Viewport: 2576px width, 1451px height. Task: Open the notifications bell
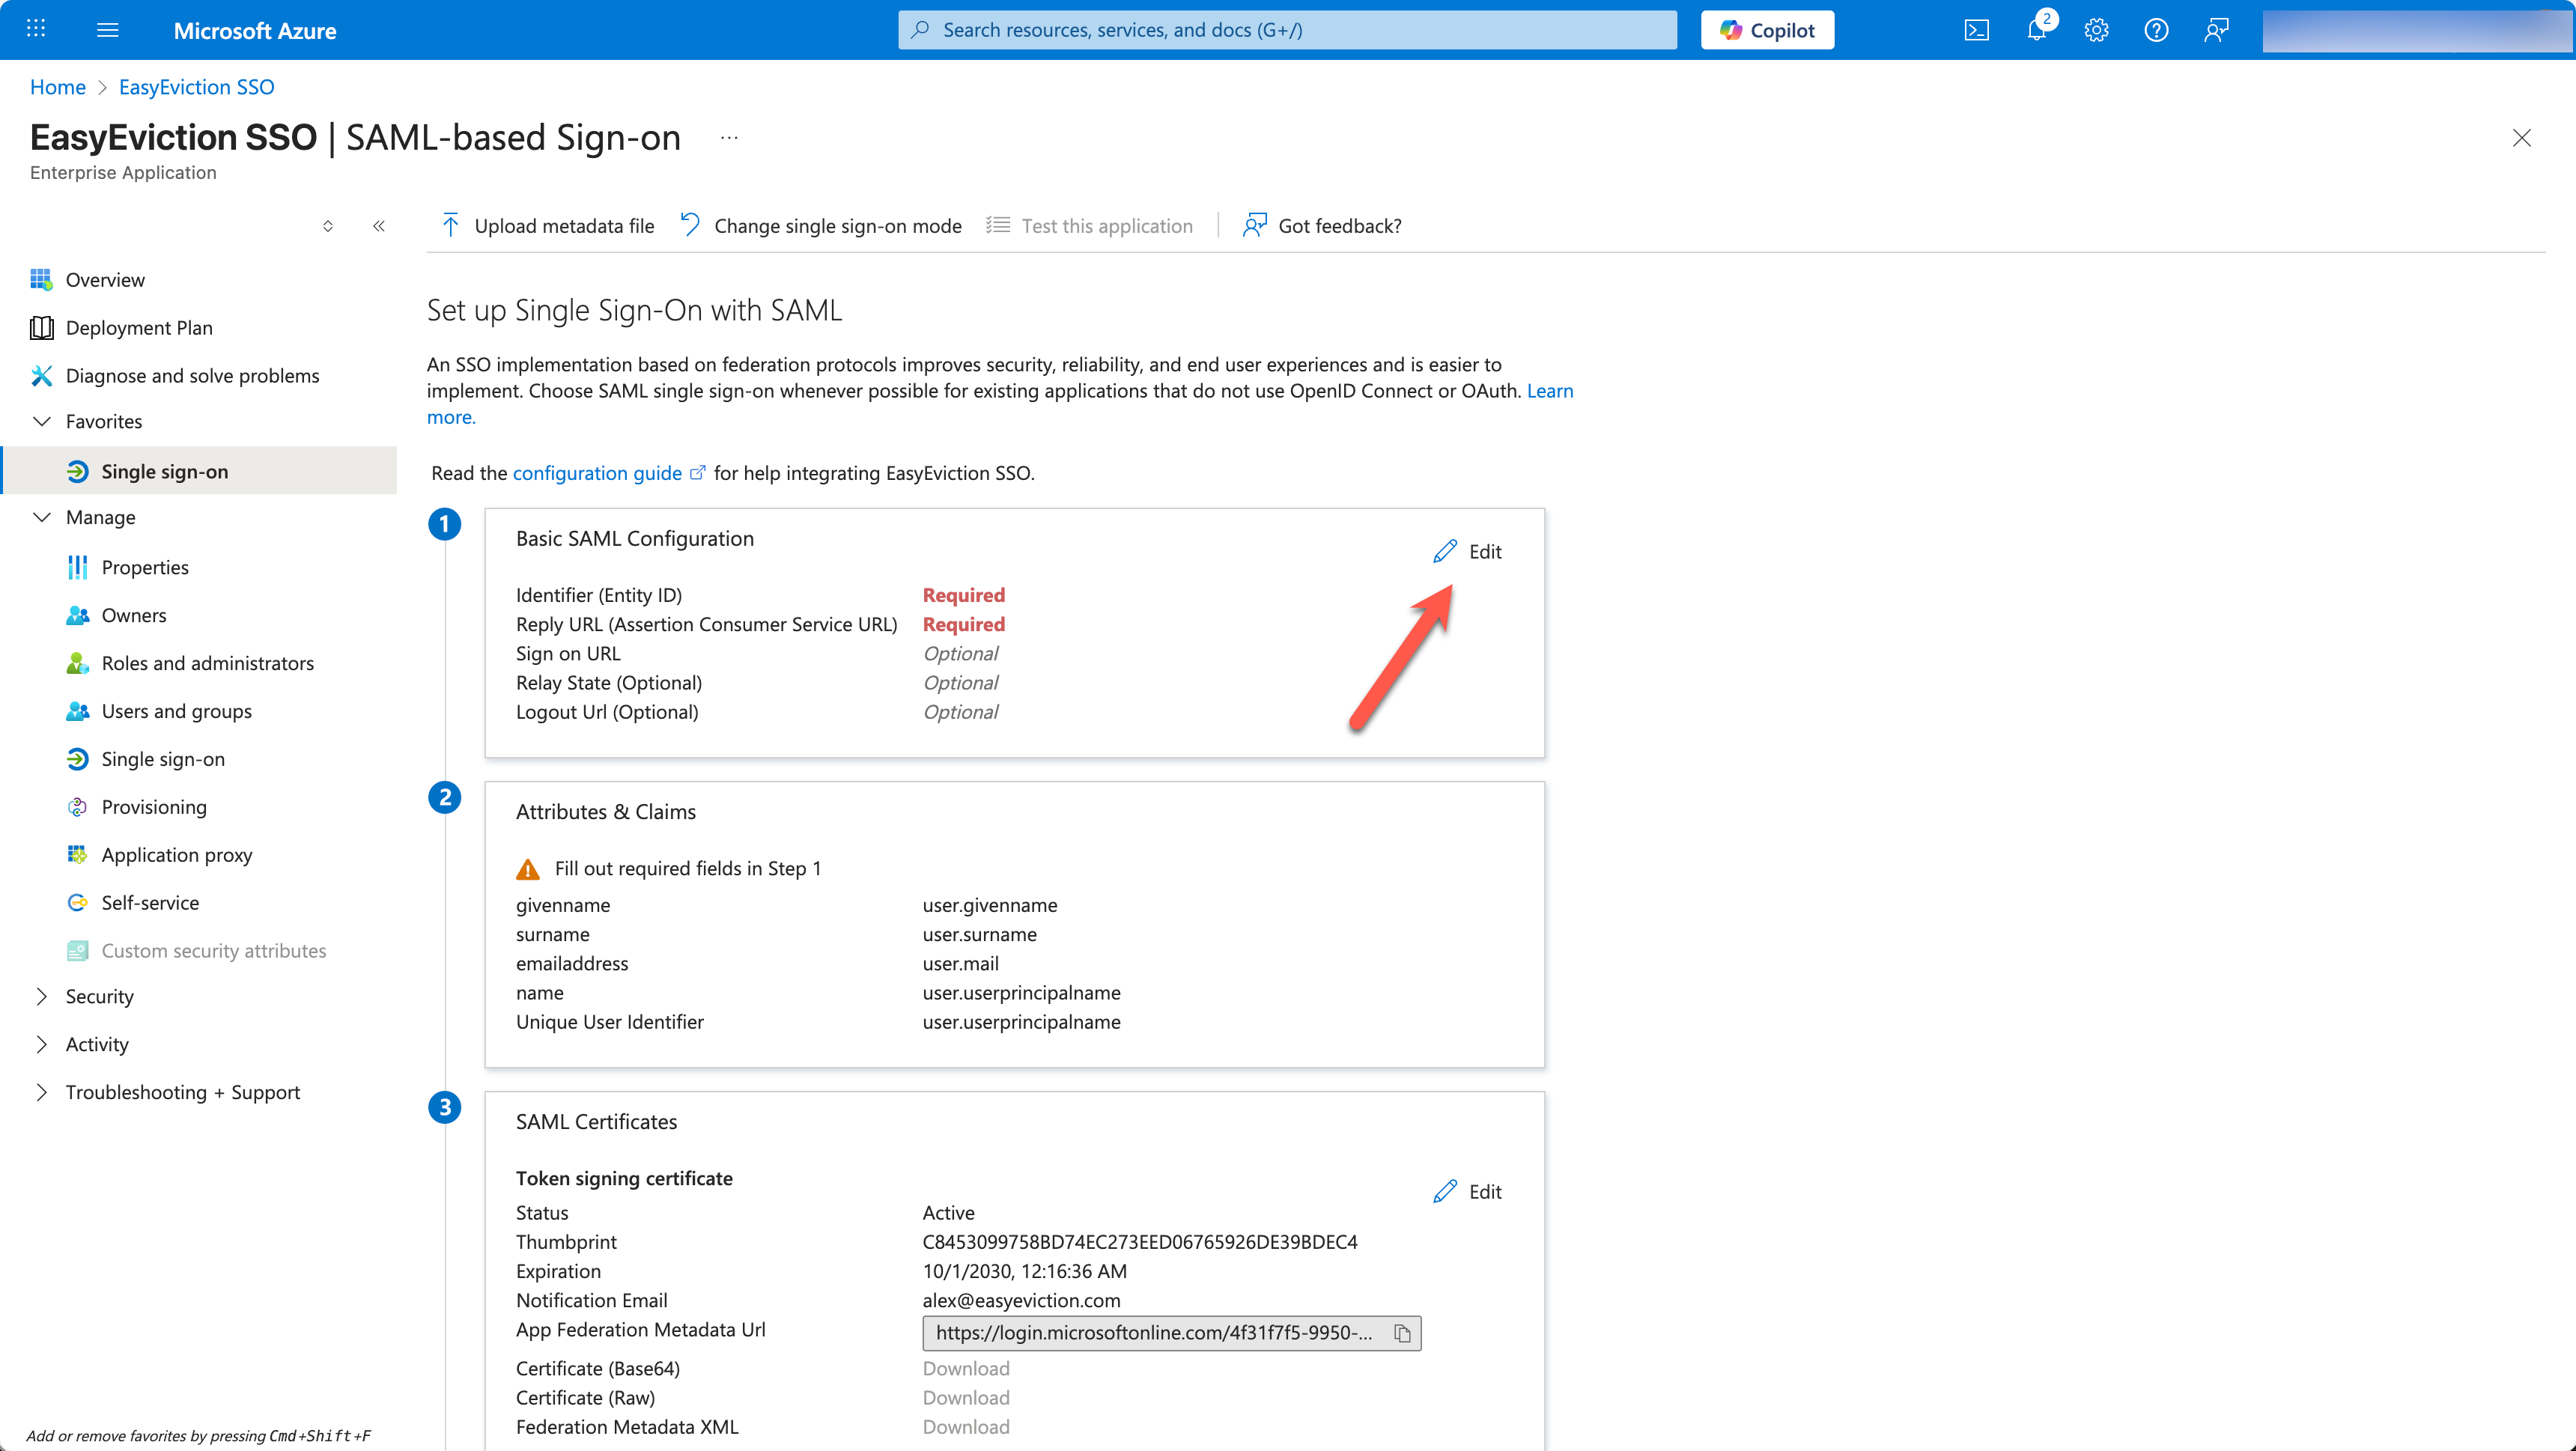[x=2036, y=30]
